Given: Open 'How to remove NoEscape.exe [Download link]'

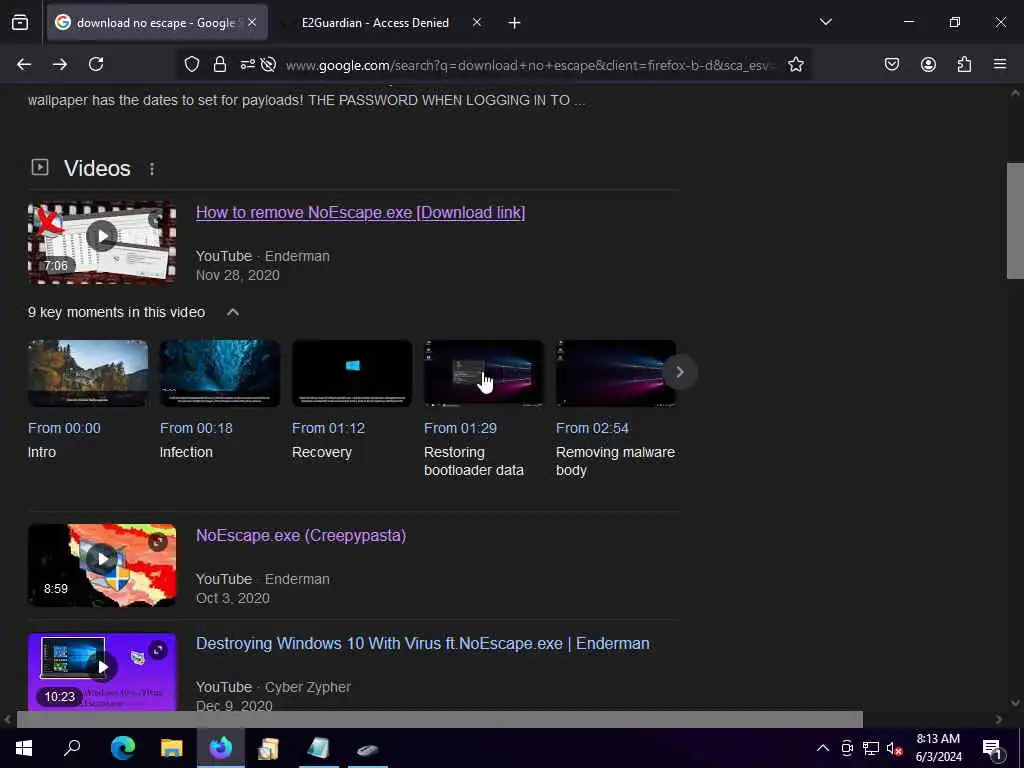Looking at the screenshot, I should (x=360, y=212).
